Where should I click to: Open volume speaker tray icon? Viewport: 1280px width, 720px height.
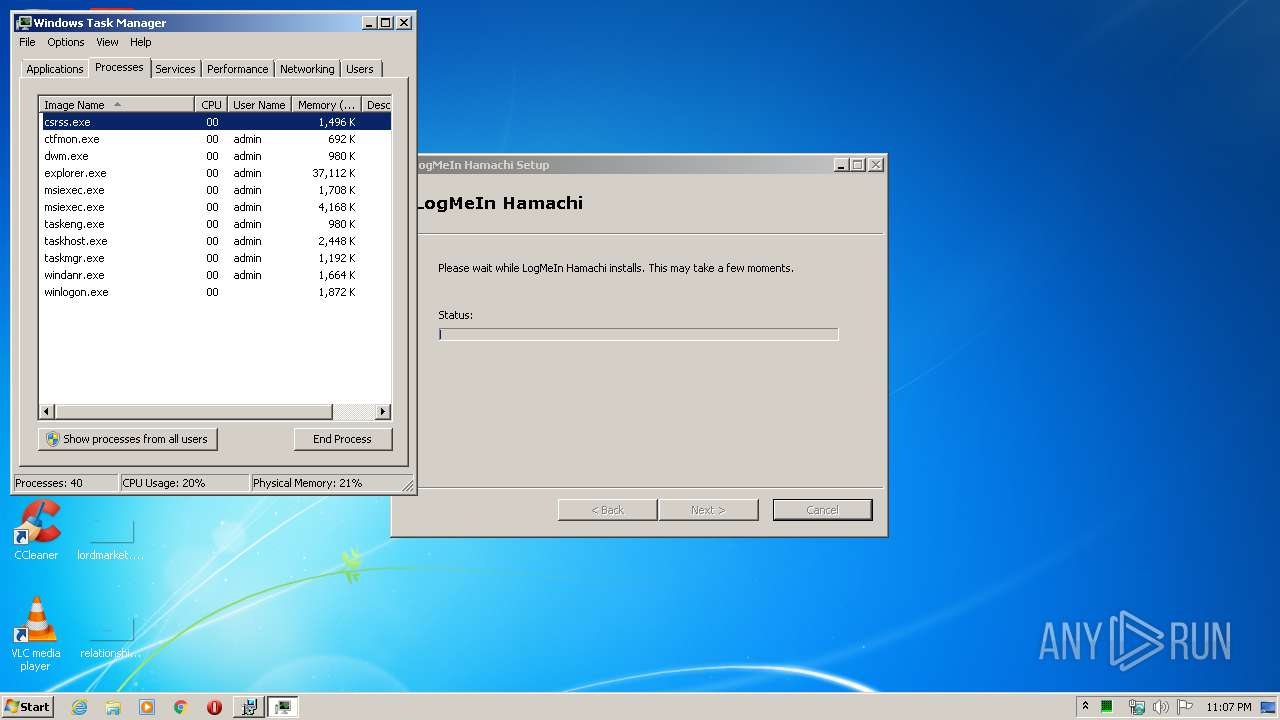point(1160,707)
